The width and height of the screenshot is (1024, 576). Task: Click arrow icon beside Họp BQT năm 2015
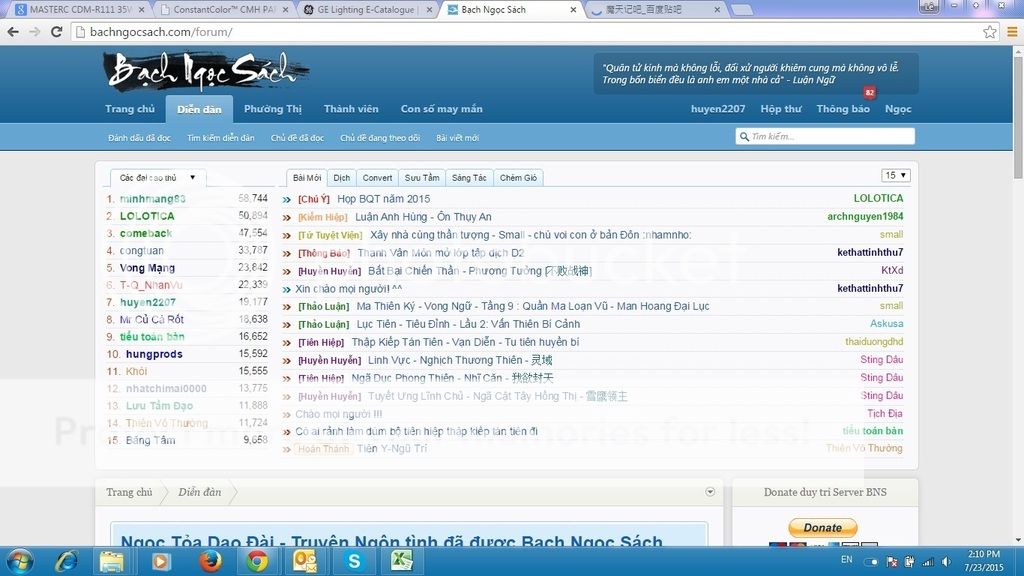click(287, 199)
